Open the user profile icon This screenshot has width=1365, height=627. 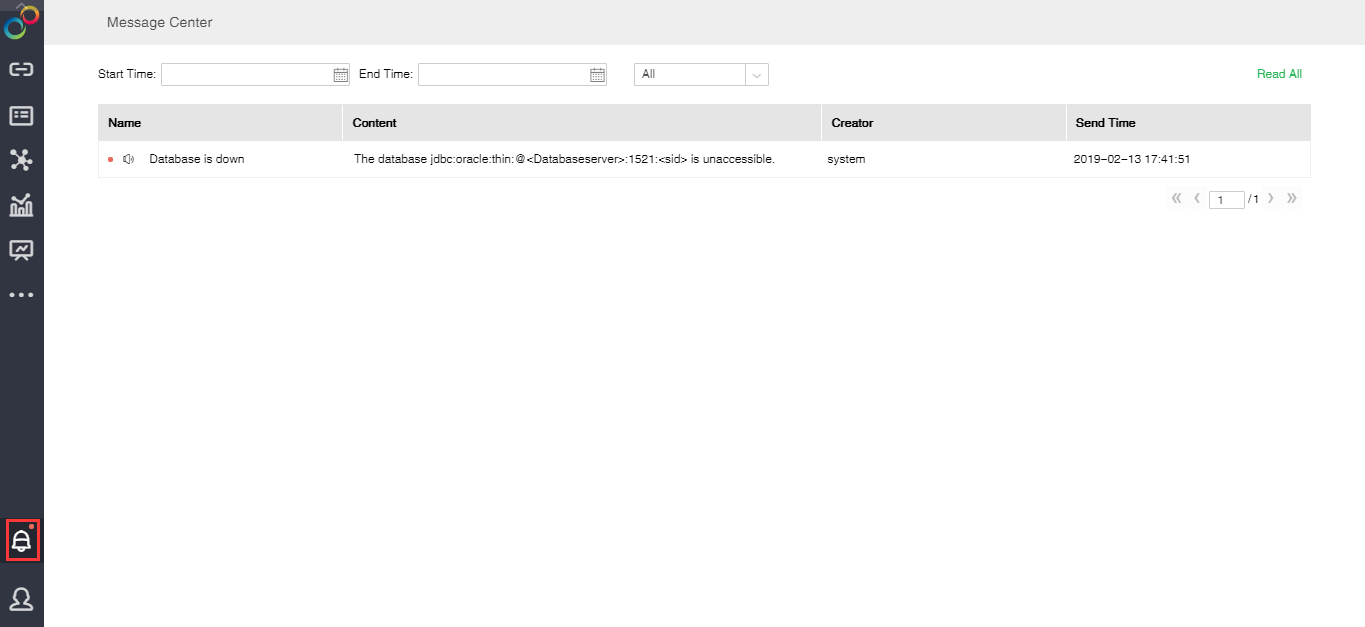click(21, 599)
